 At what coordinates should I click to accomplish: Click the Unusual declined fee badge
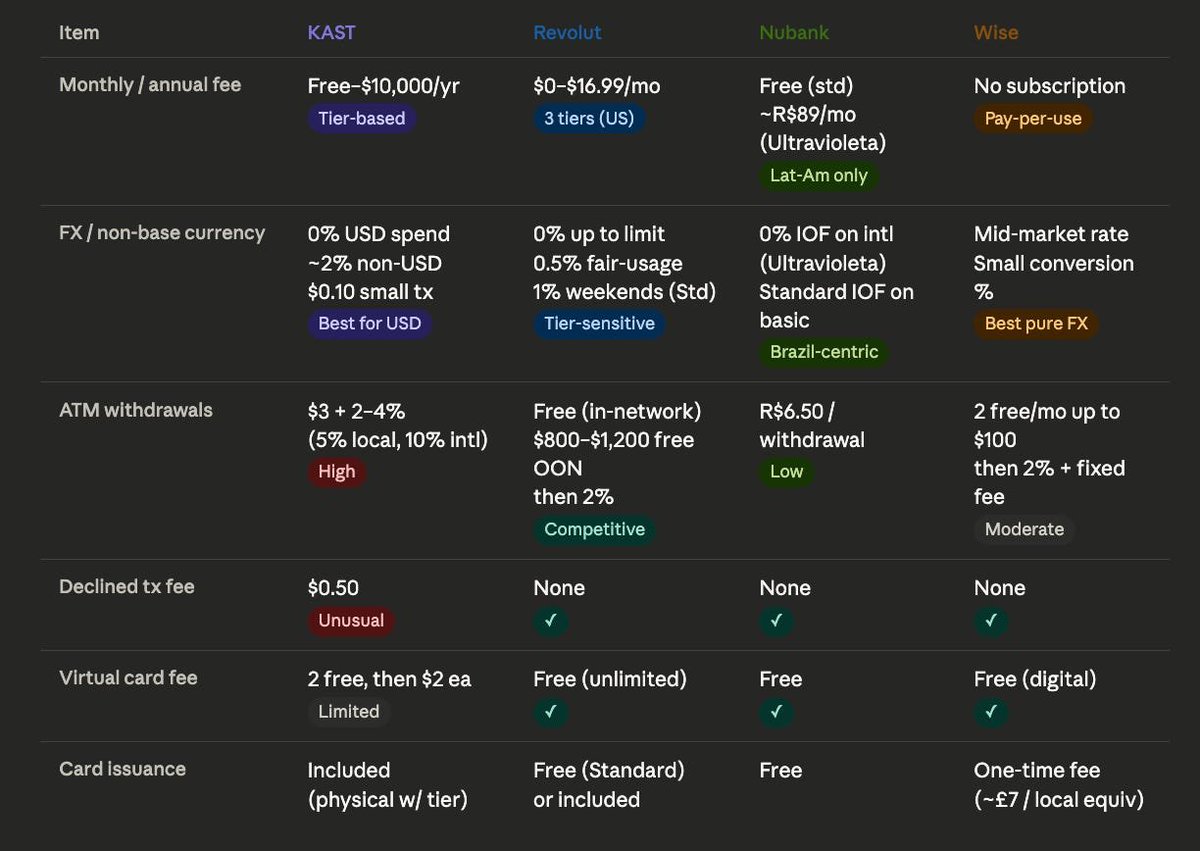click(351, 621)
